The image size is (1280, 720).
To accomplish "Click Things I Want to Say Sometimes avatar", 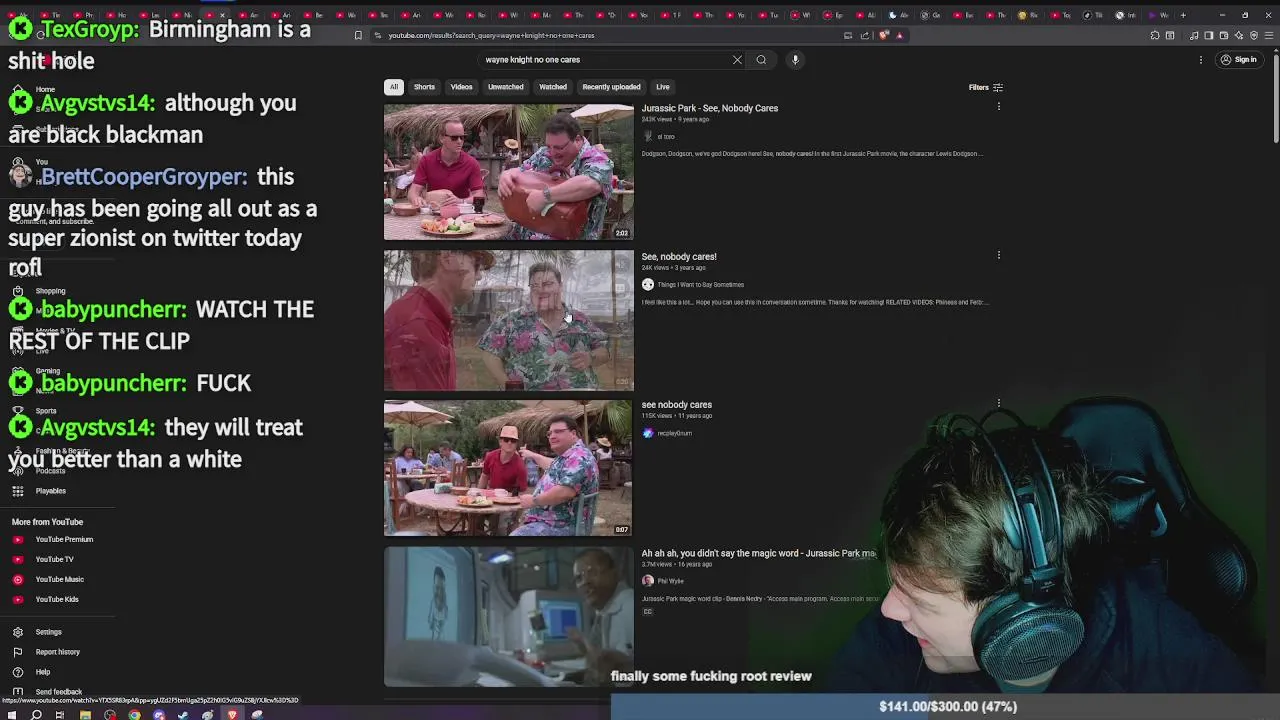I will (647, 285).
